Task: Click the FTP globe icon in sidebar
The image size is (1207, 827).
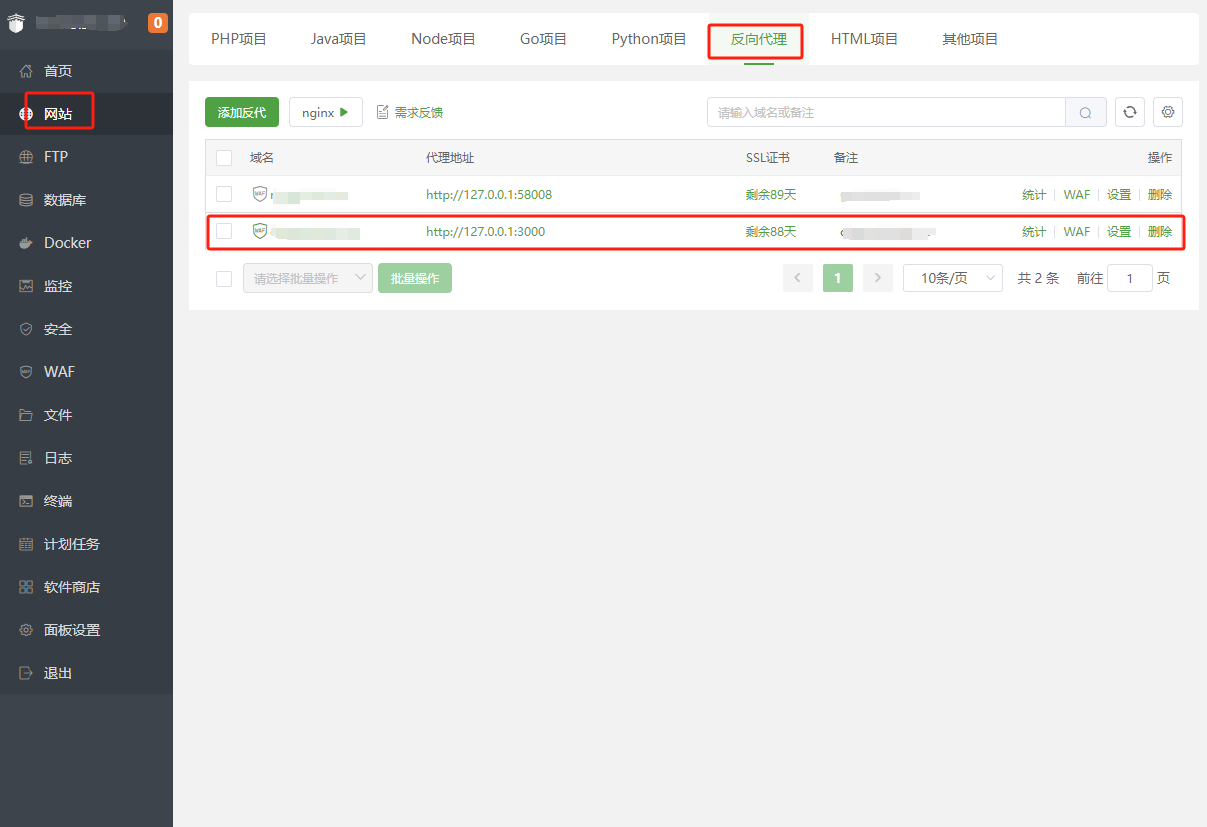Action: pos(26,157)
